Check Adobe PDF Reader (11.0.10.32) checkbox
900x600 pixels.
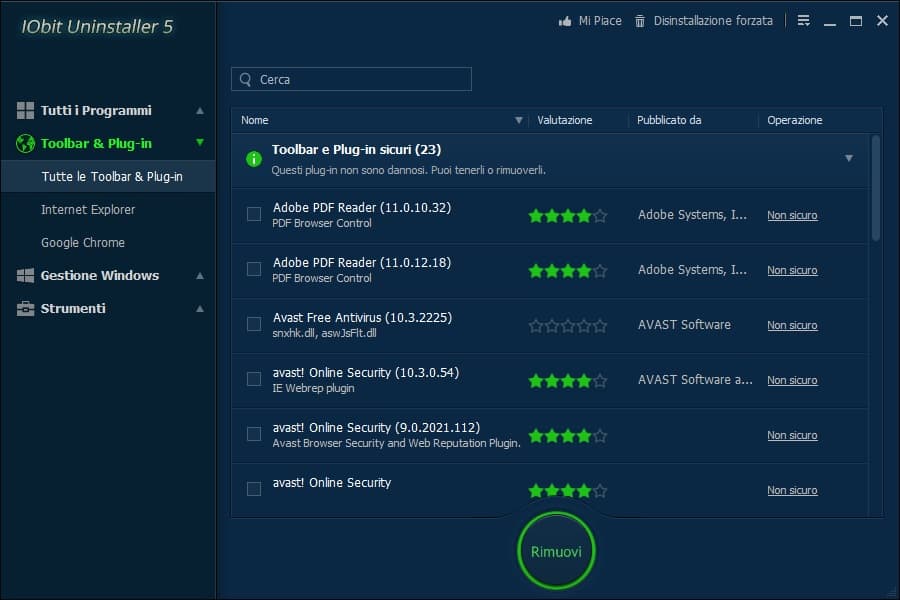(254, 214)
